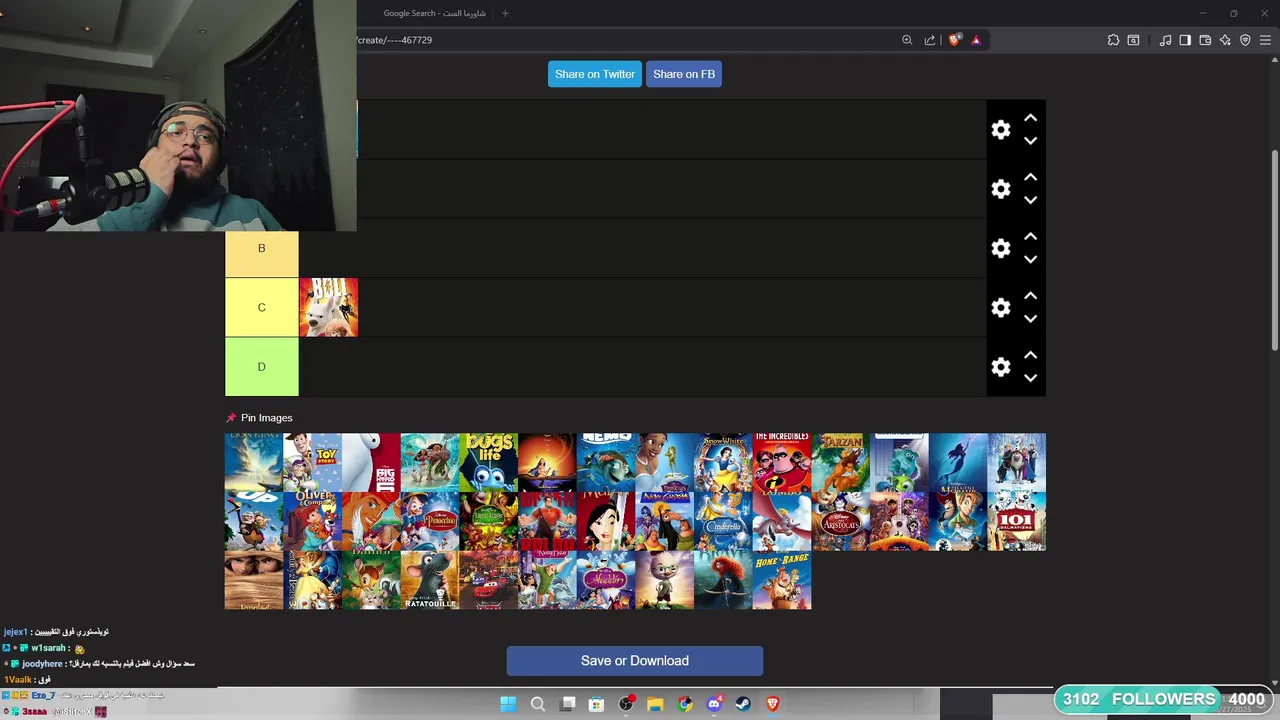Open settings gear for the B tier row
The image size is (1280, 720).
1001,248
